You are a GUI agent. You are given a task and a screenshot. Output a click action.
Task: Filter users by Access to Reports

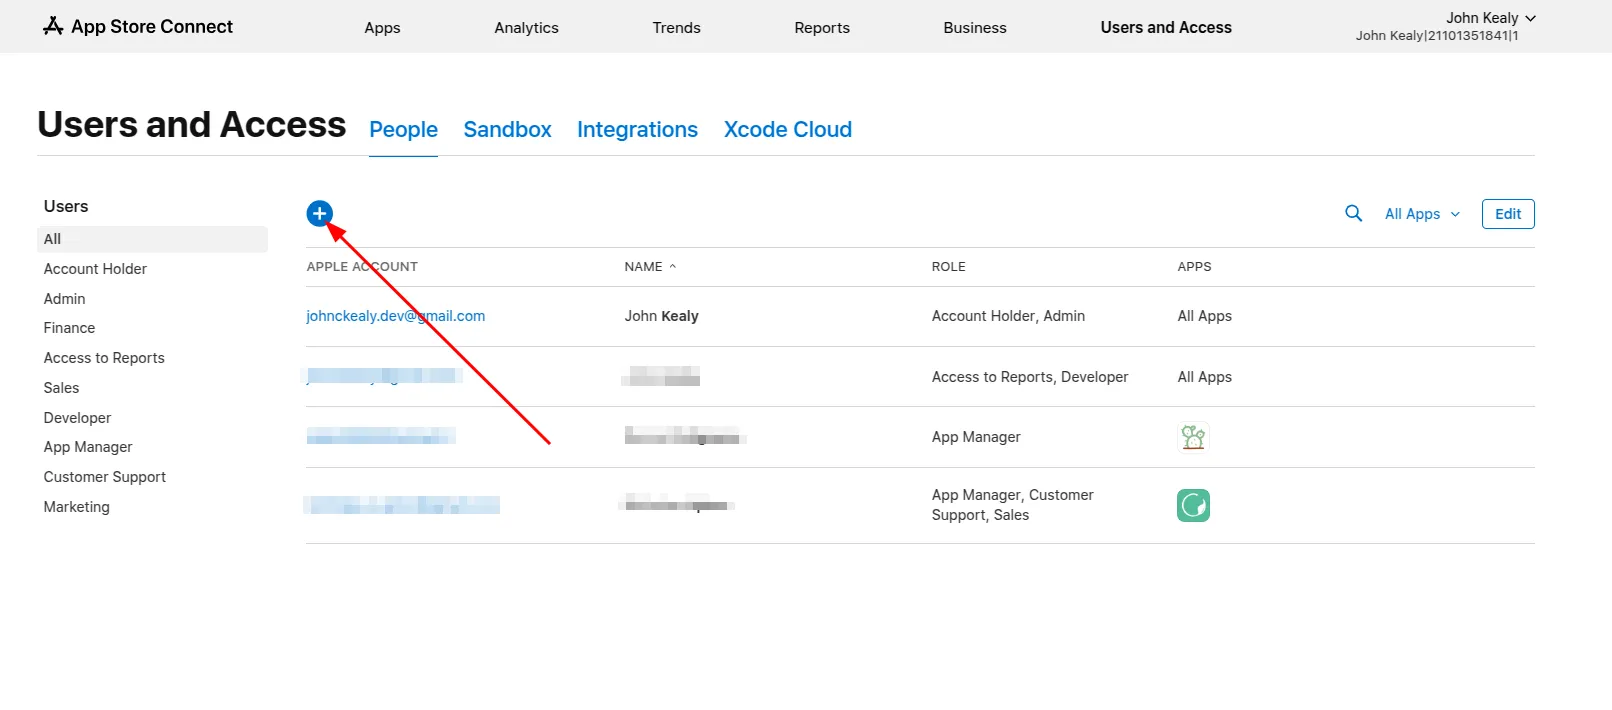point(104,358)
